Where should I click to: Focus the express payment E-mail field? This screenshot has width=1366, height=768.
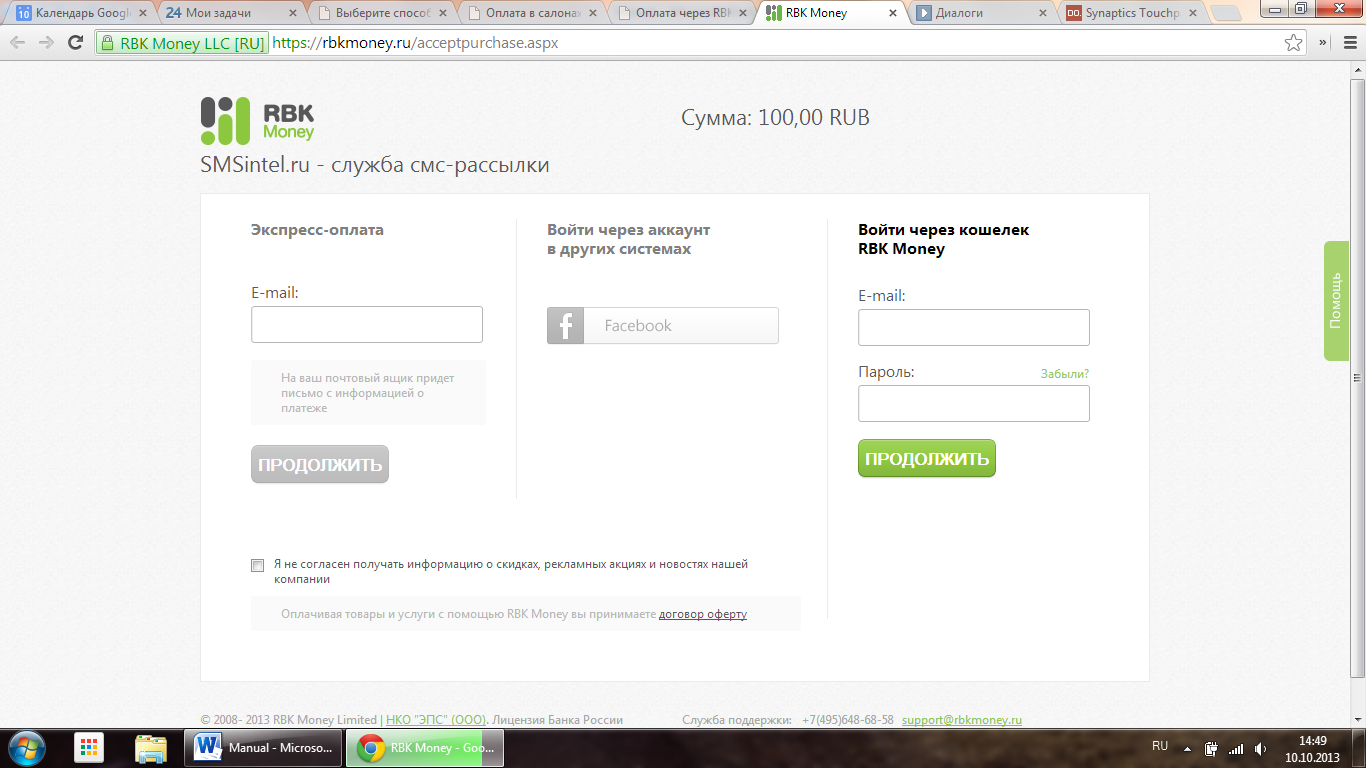click(367, 325)
